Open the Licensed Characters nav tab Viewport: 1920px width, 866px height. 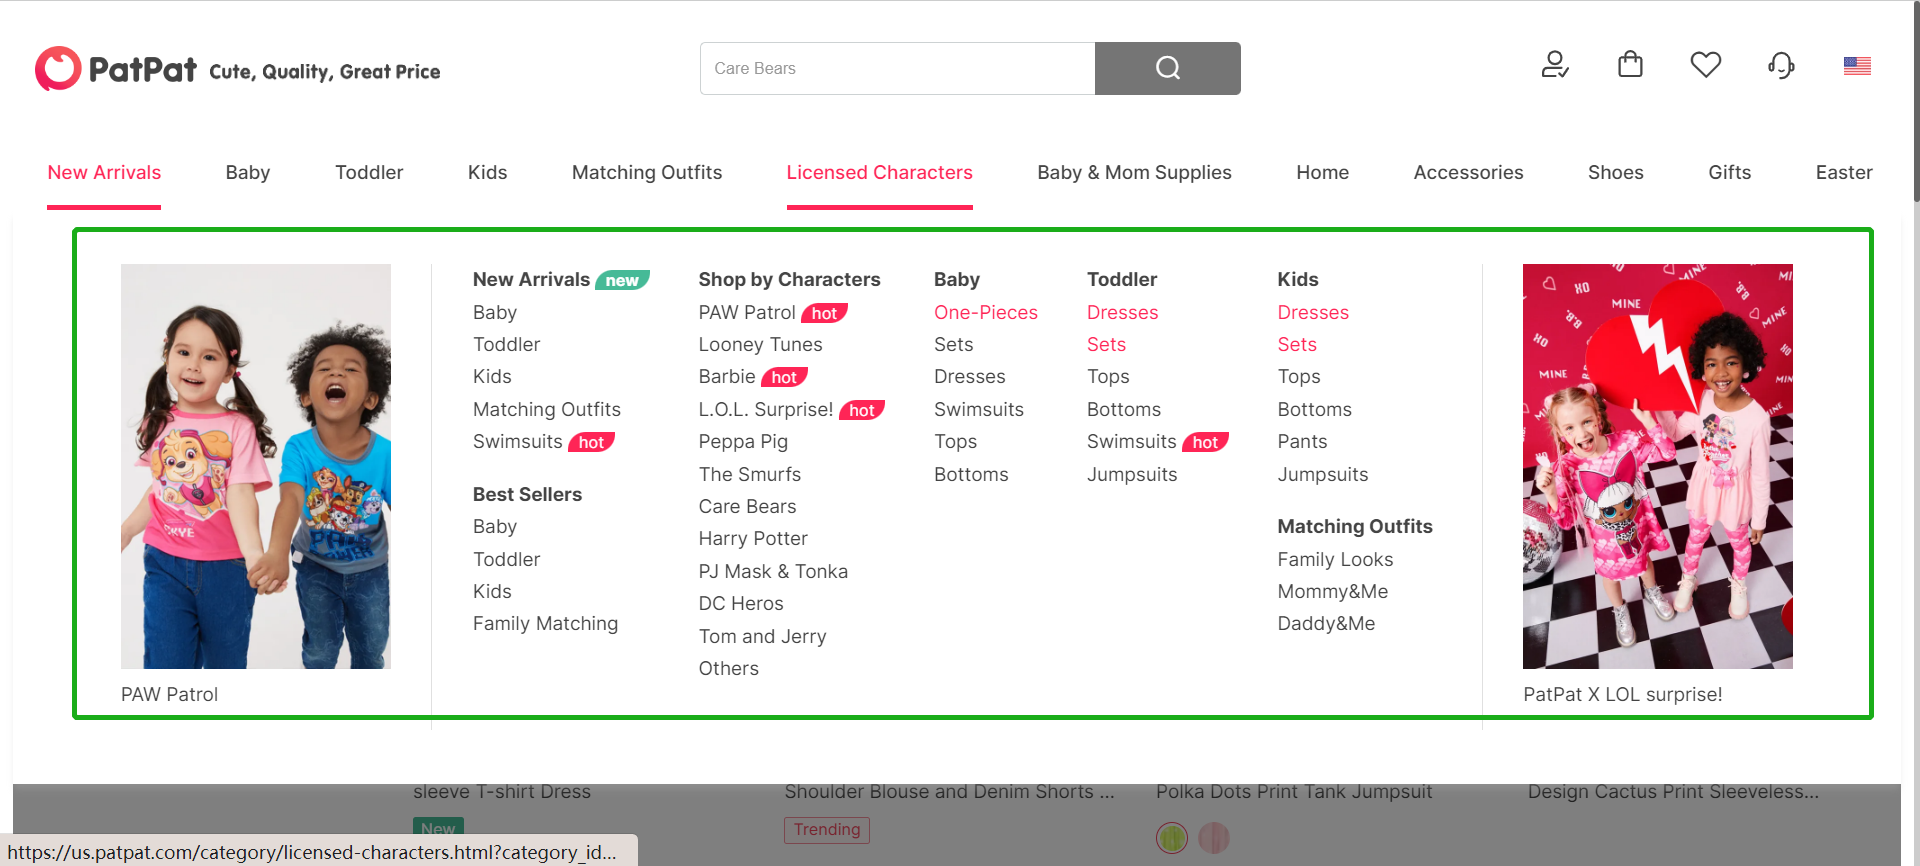(879, 172)
